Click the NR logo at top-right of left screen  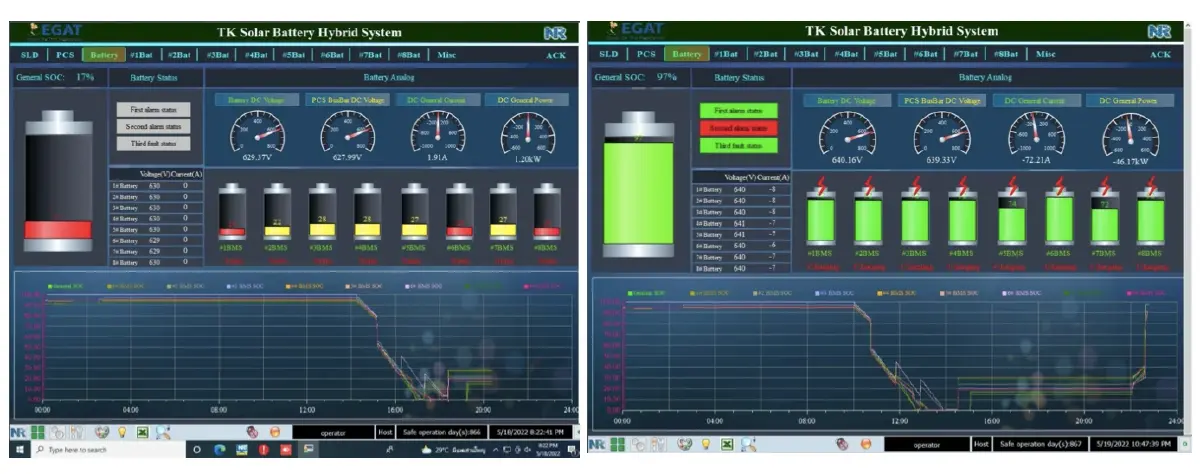[x=565, y=32]
